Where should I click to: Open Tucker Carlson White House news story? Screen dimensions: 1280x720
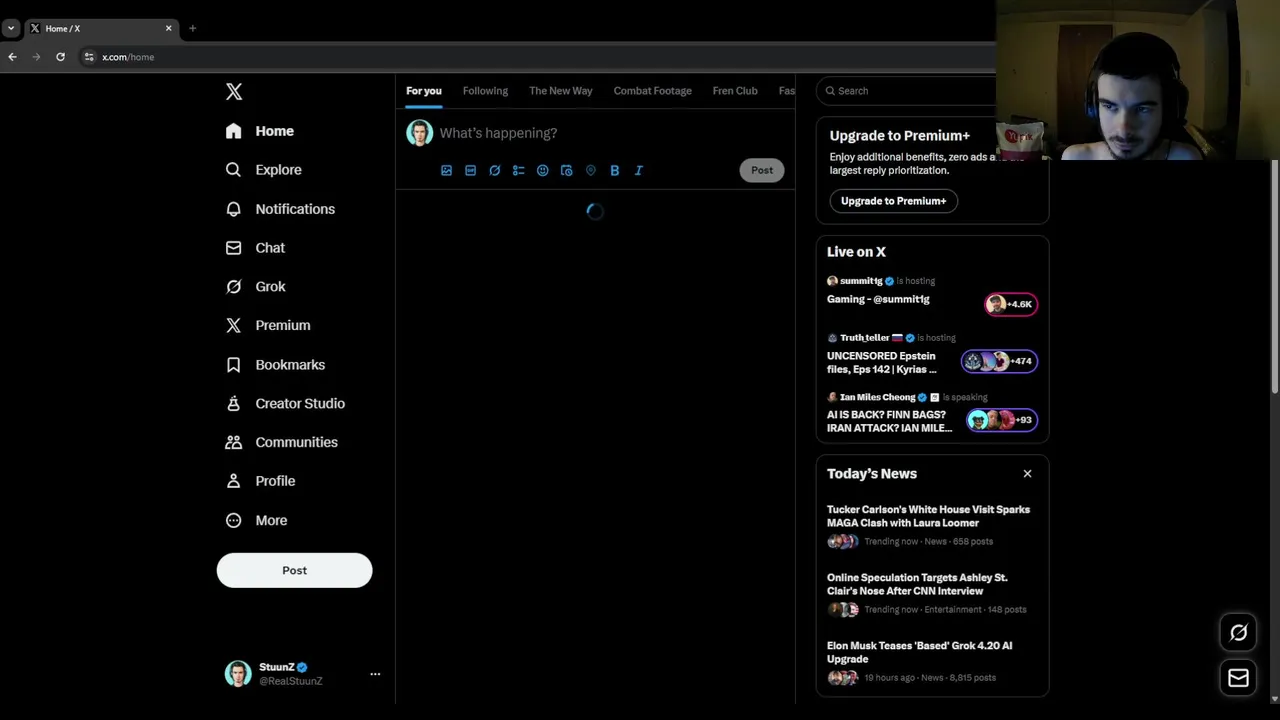pyautogui.click(x=932, y=525)
